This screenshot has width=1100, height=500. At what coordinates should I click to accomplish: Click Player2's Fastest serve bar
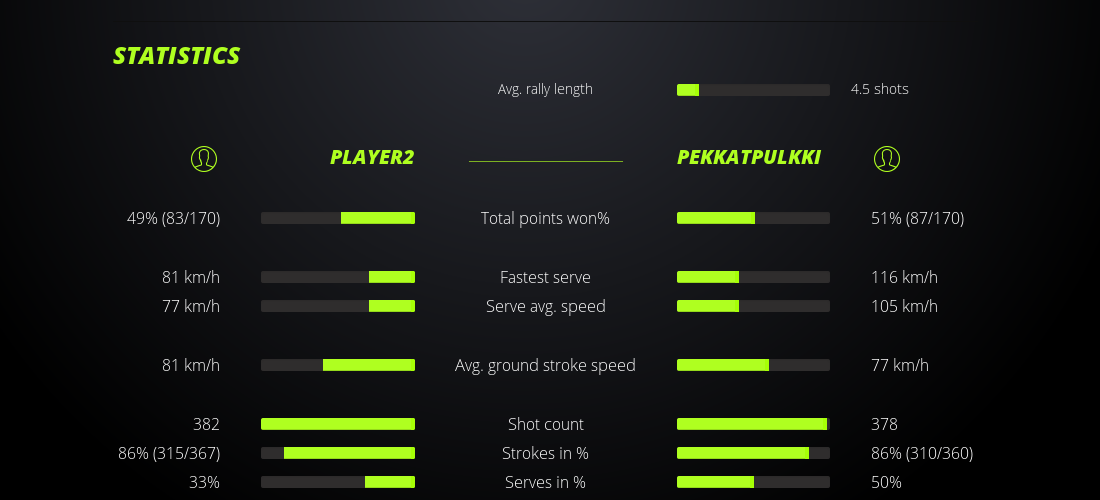click(x=338, y=277)
